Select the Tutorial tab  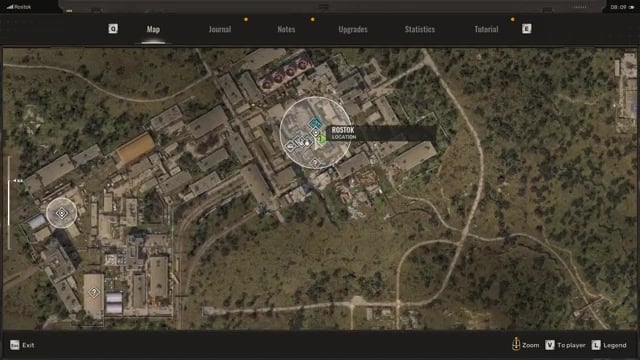pyautogui.click(x=486, y=29)
